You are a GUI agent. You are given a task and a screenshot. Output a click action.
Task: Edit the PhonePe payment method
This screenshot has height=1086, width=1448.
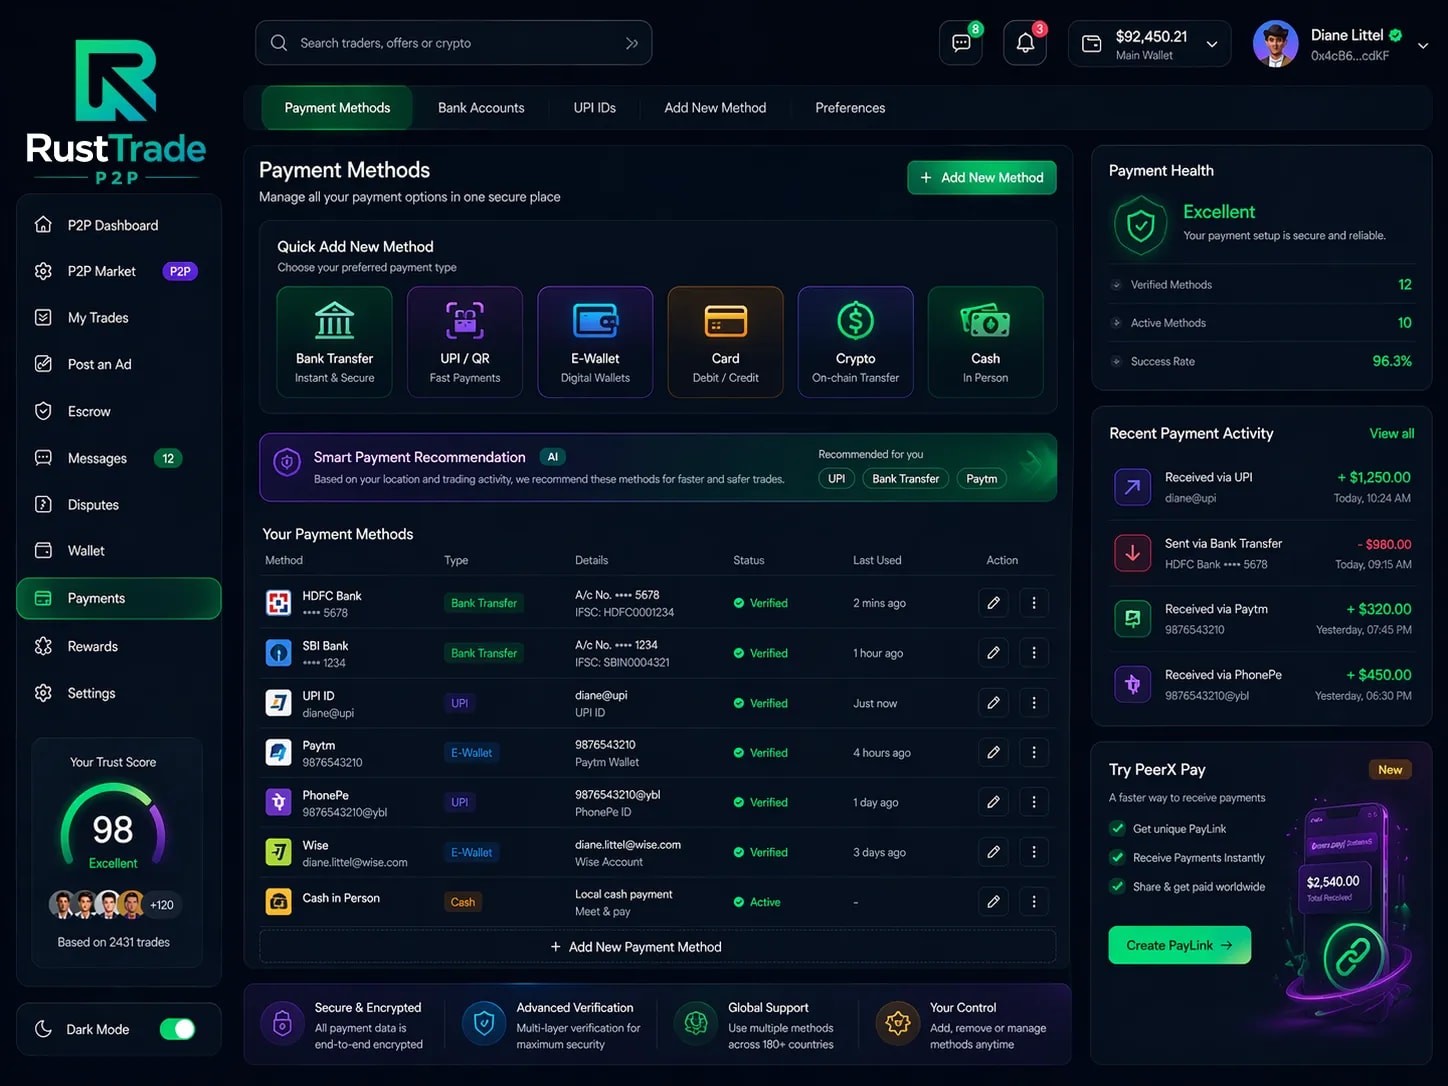[993, 802]
